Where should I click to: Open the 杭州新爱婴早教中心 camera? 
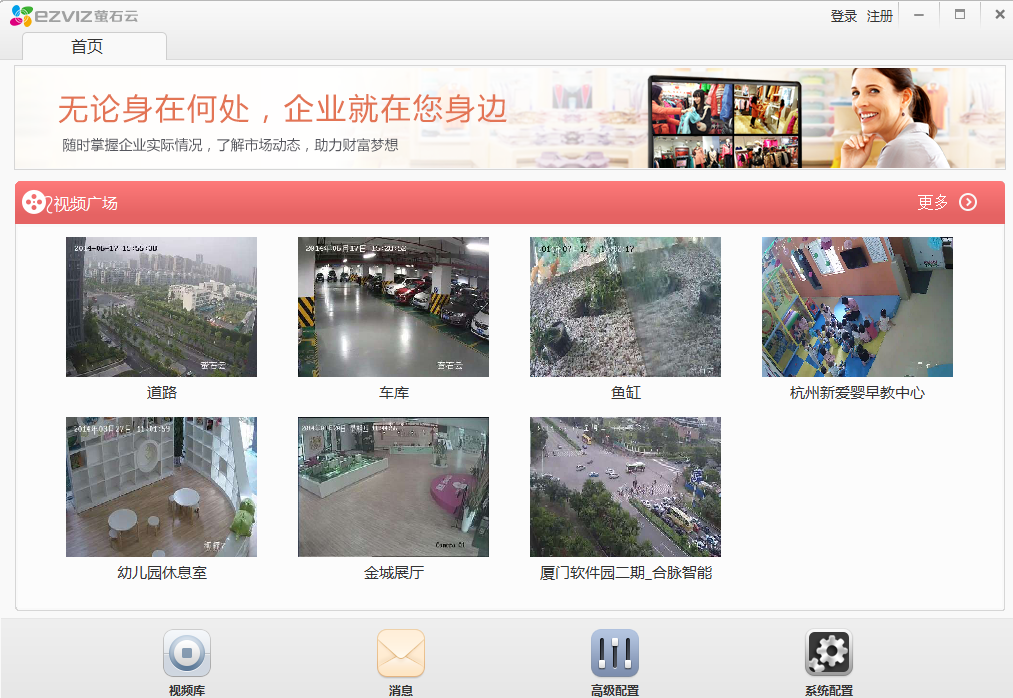coord(857,307)
